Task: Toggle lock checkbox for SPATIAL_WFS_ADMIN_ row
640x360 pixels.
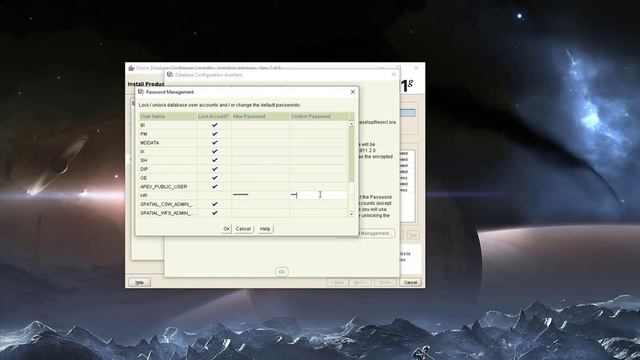Action: coord(214,213)
